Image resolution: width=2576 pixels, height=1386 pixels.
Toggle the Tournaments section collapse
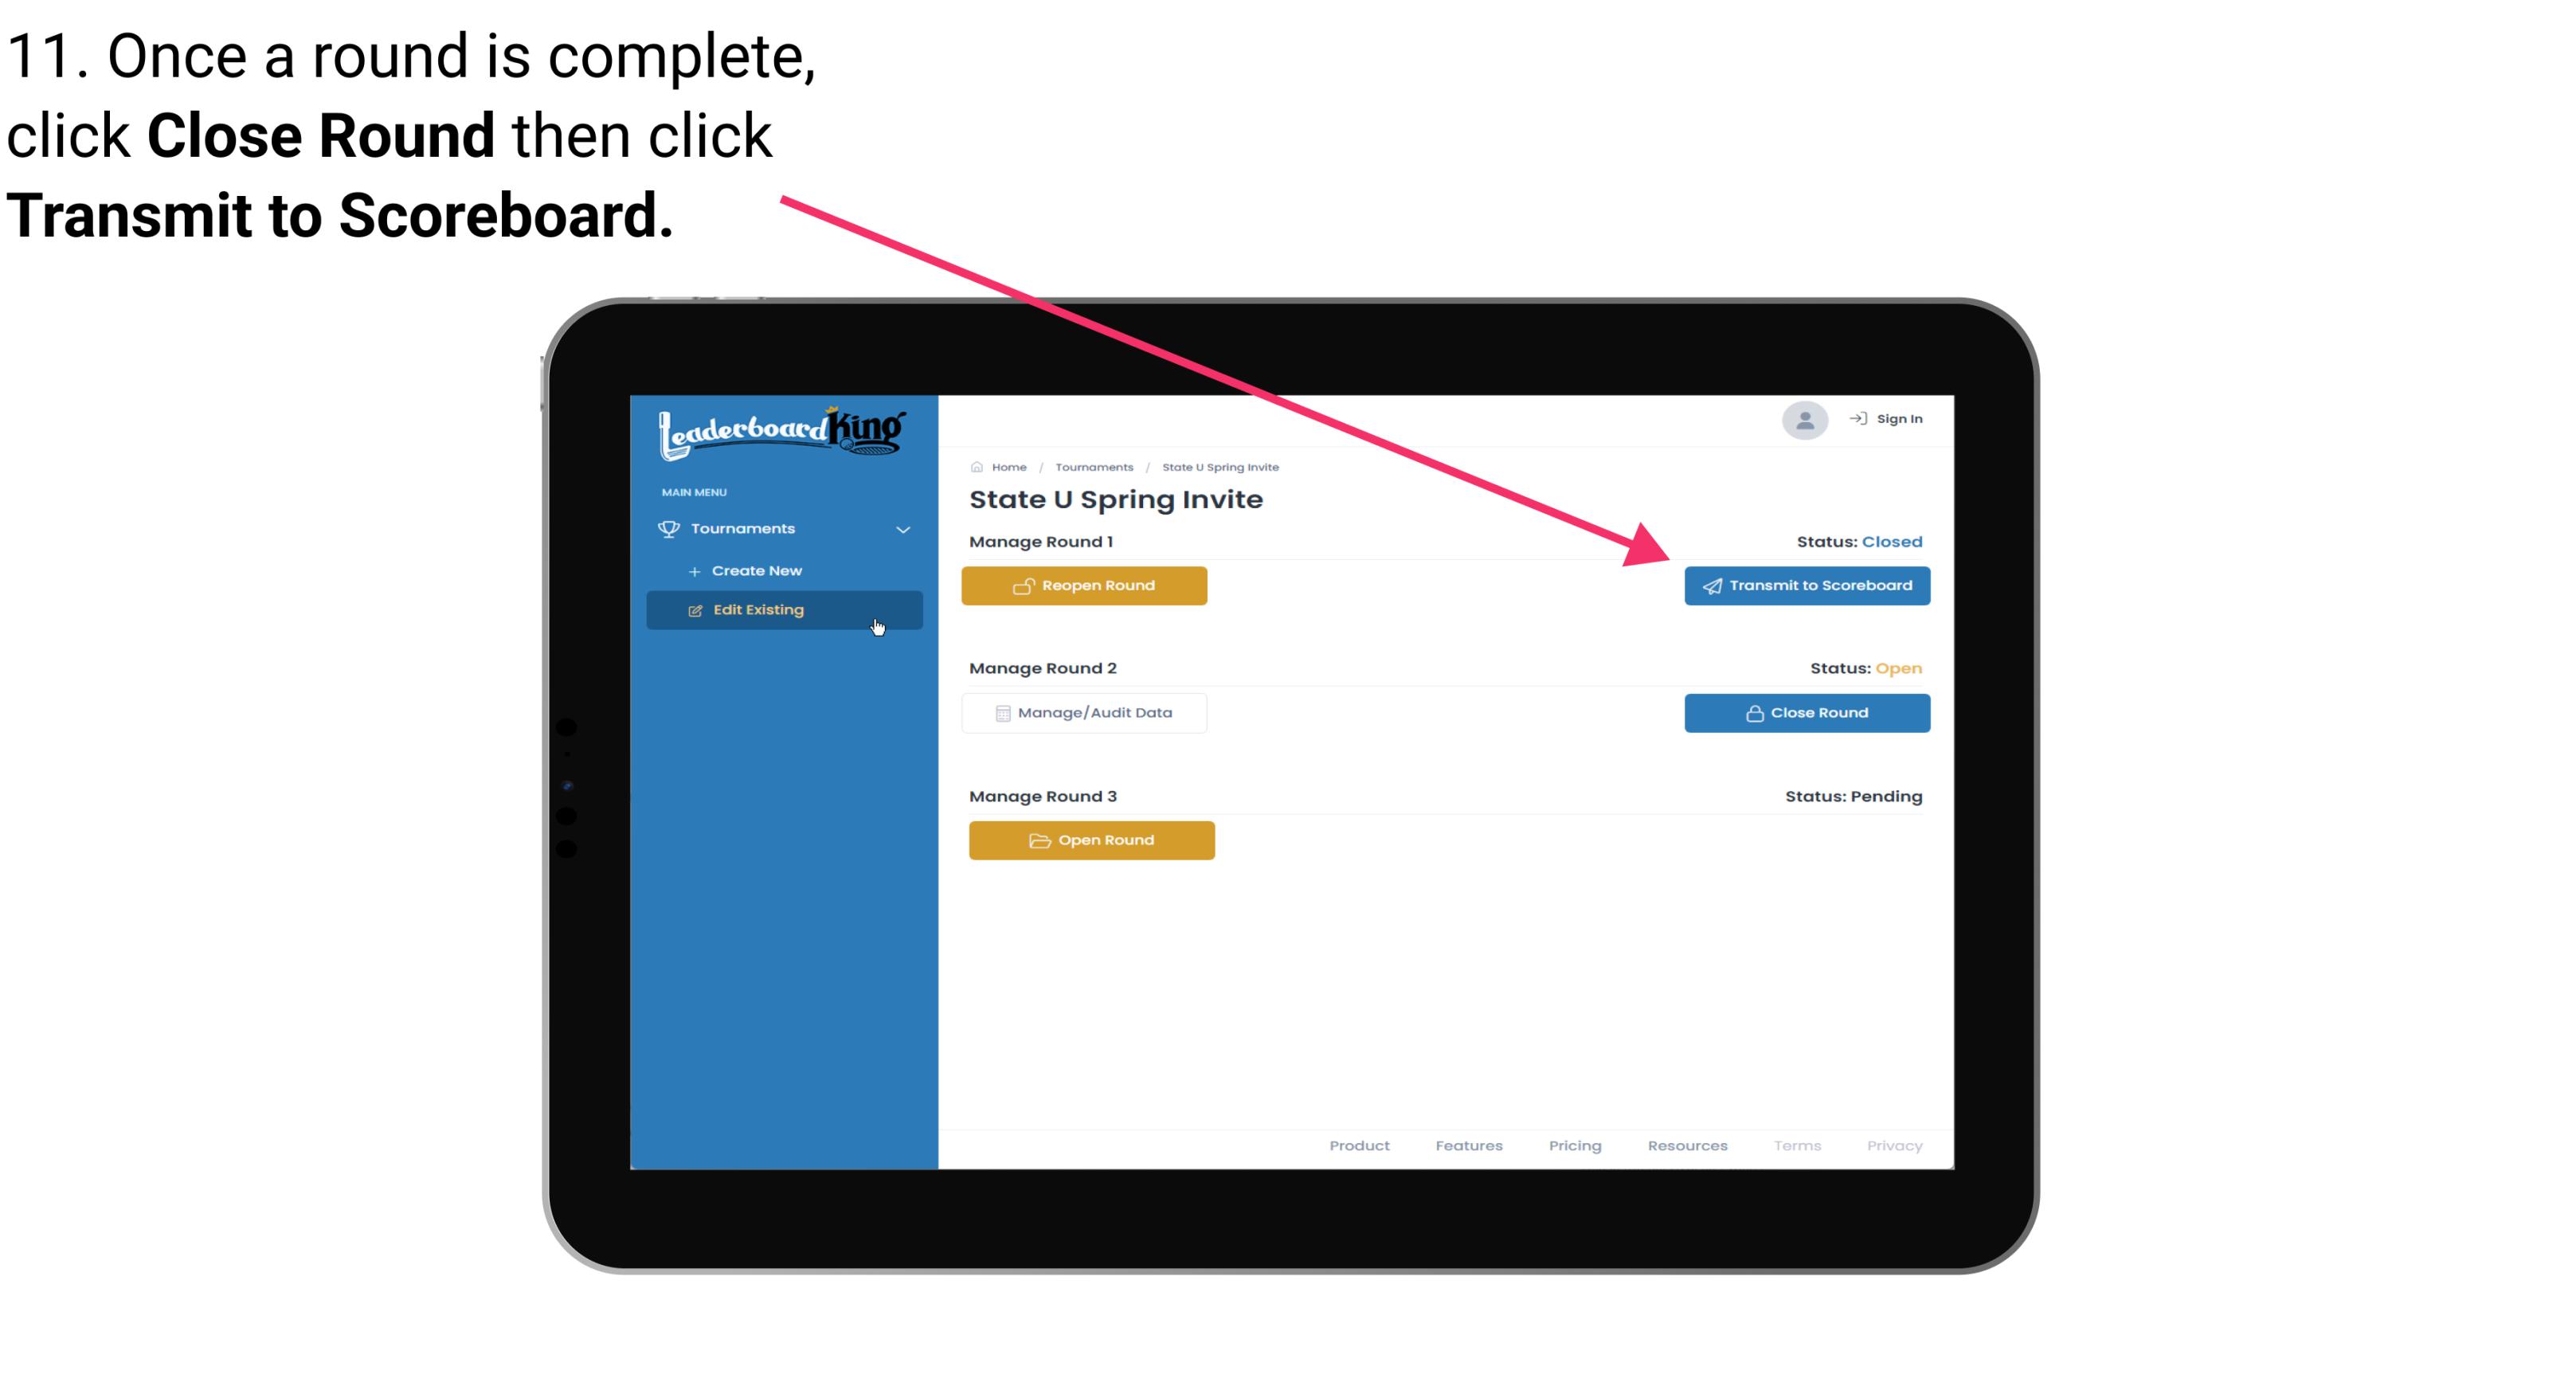point(902,527)
